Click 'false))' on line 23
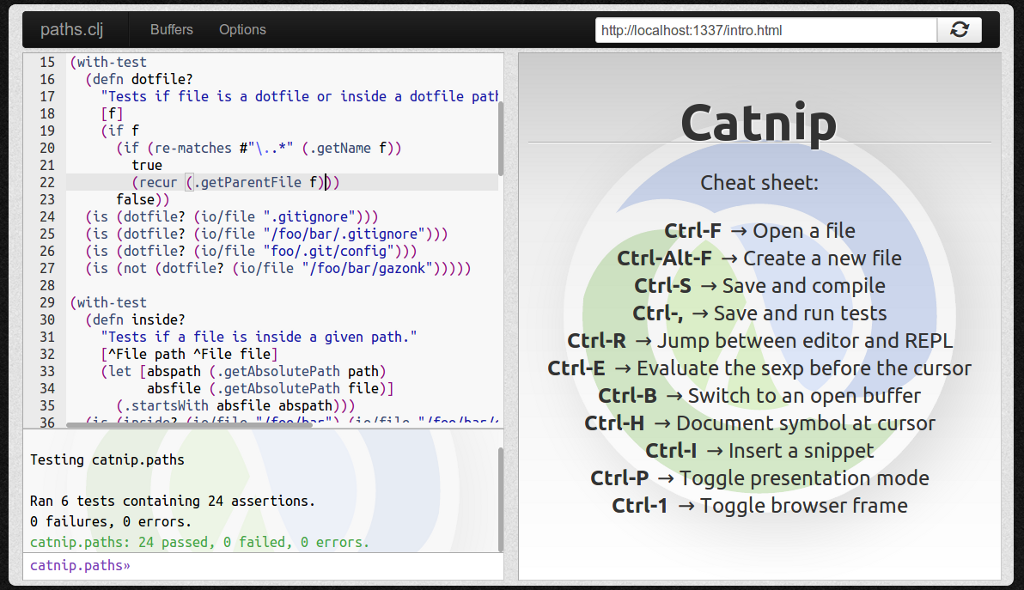1024x590 pixels. (x=143, y=199)
